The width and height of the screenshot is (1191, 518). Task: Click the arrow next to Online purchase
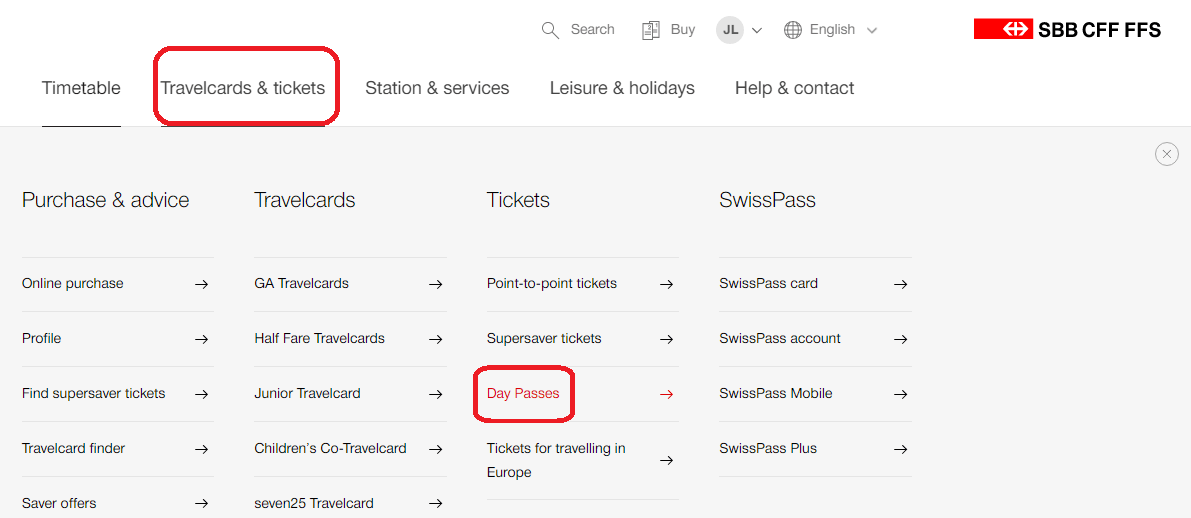pyautogui.click(x=201, y=284)
